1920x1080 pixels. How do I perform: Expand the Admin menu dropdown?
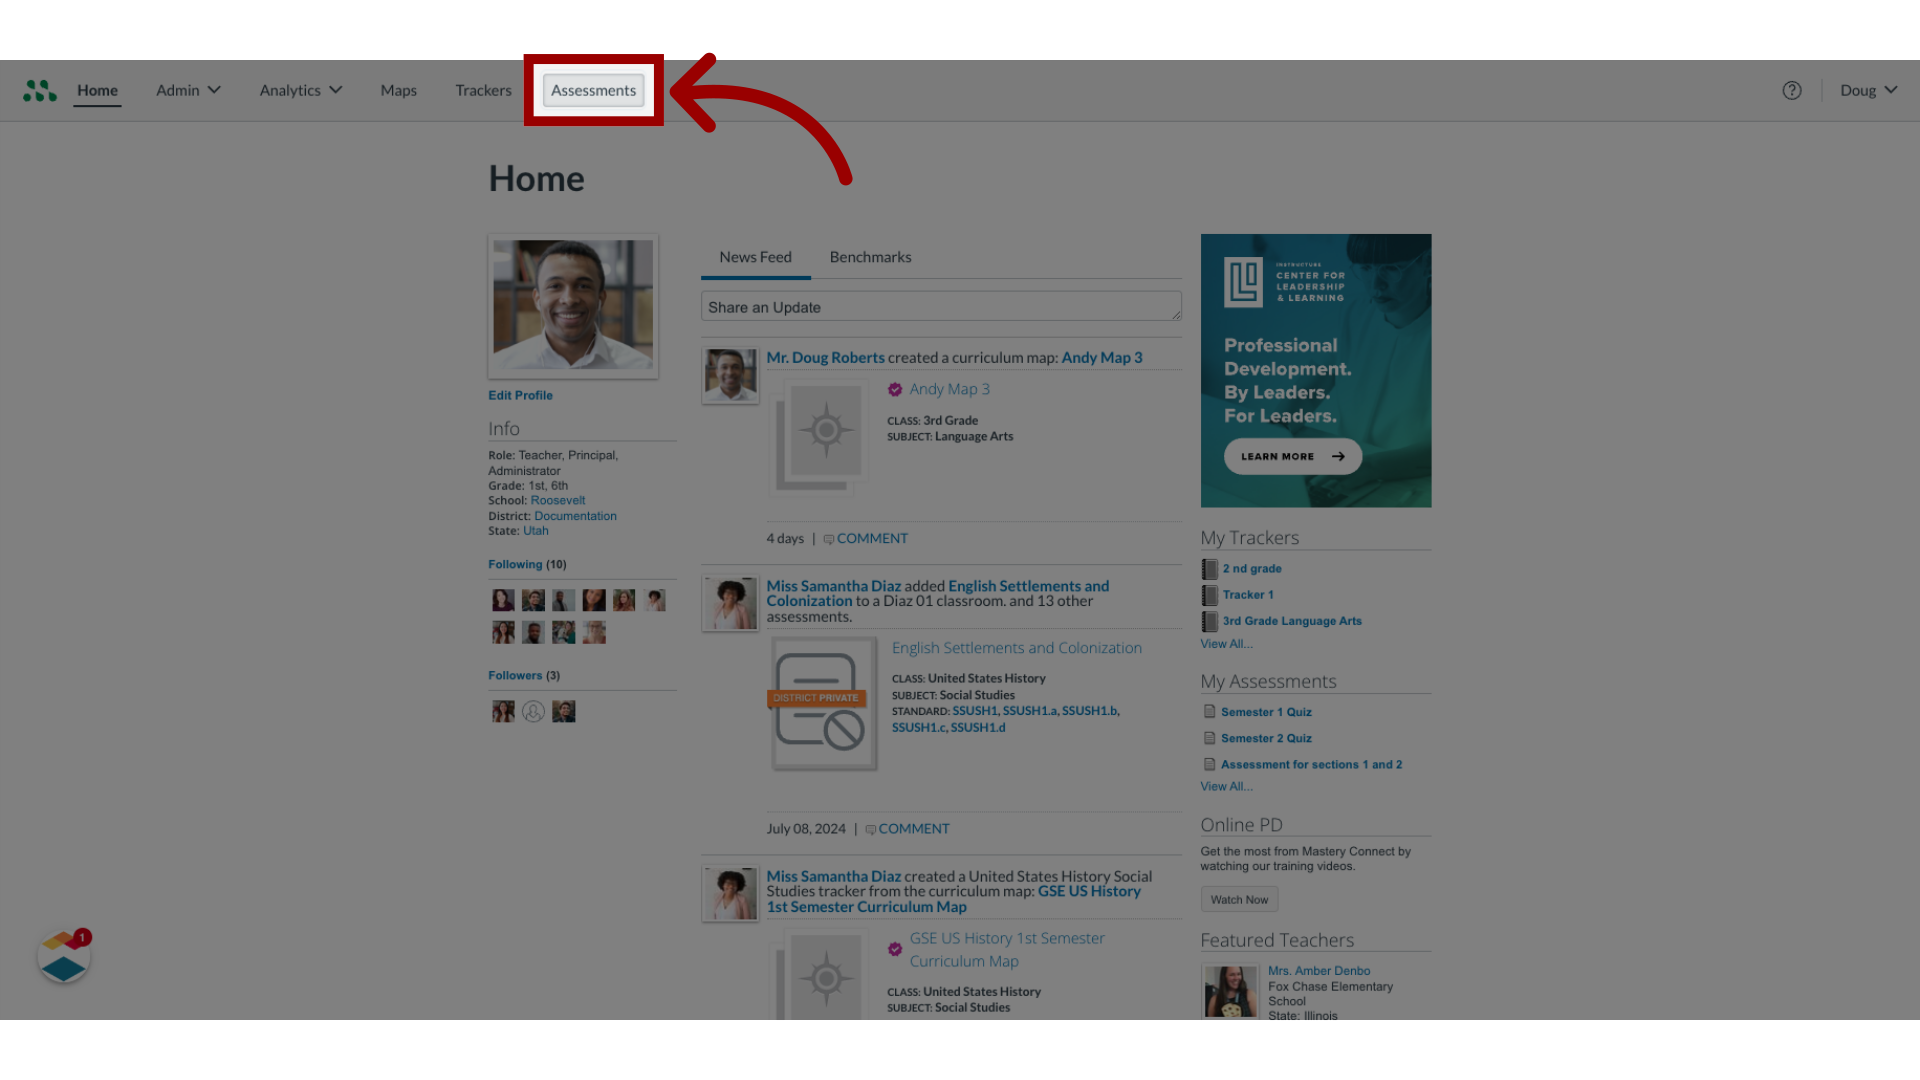tap(187, 90)
